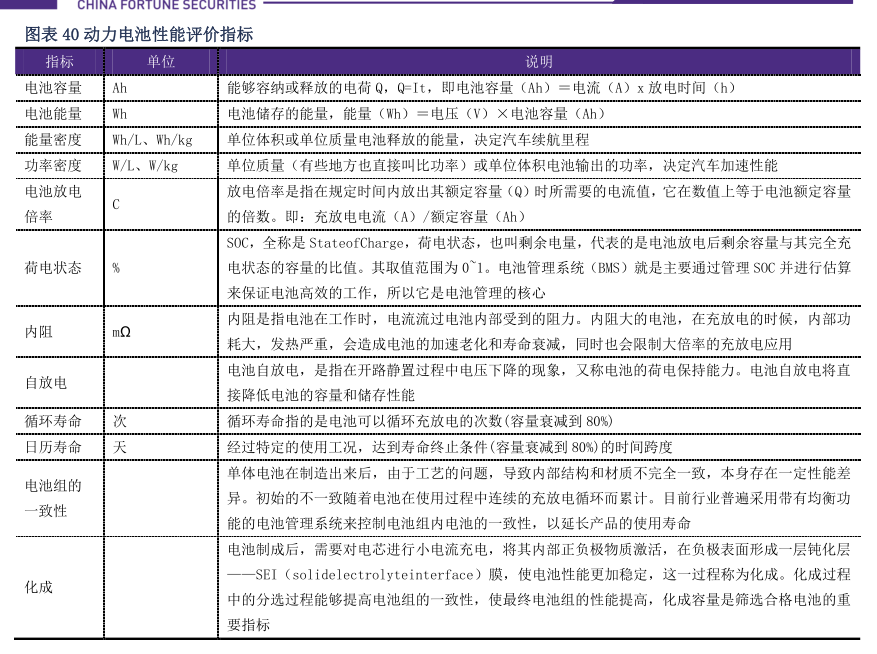Click the 循环寿命 row label

[x=53, y=421]
